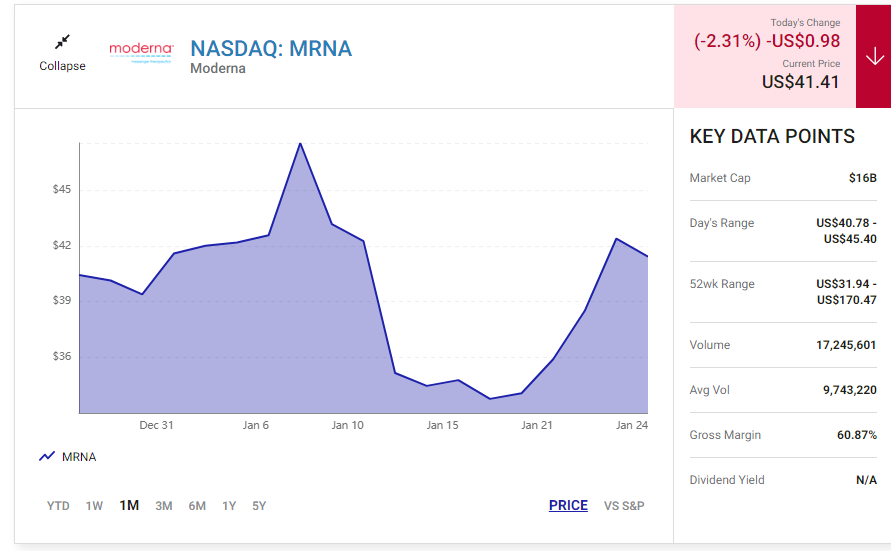This screenshot has width=891, height=551.
Task: Click the Market Cap label
Action: 720,178
